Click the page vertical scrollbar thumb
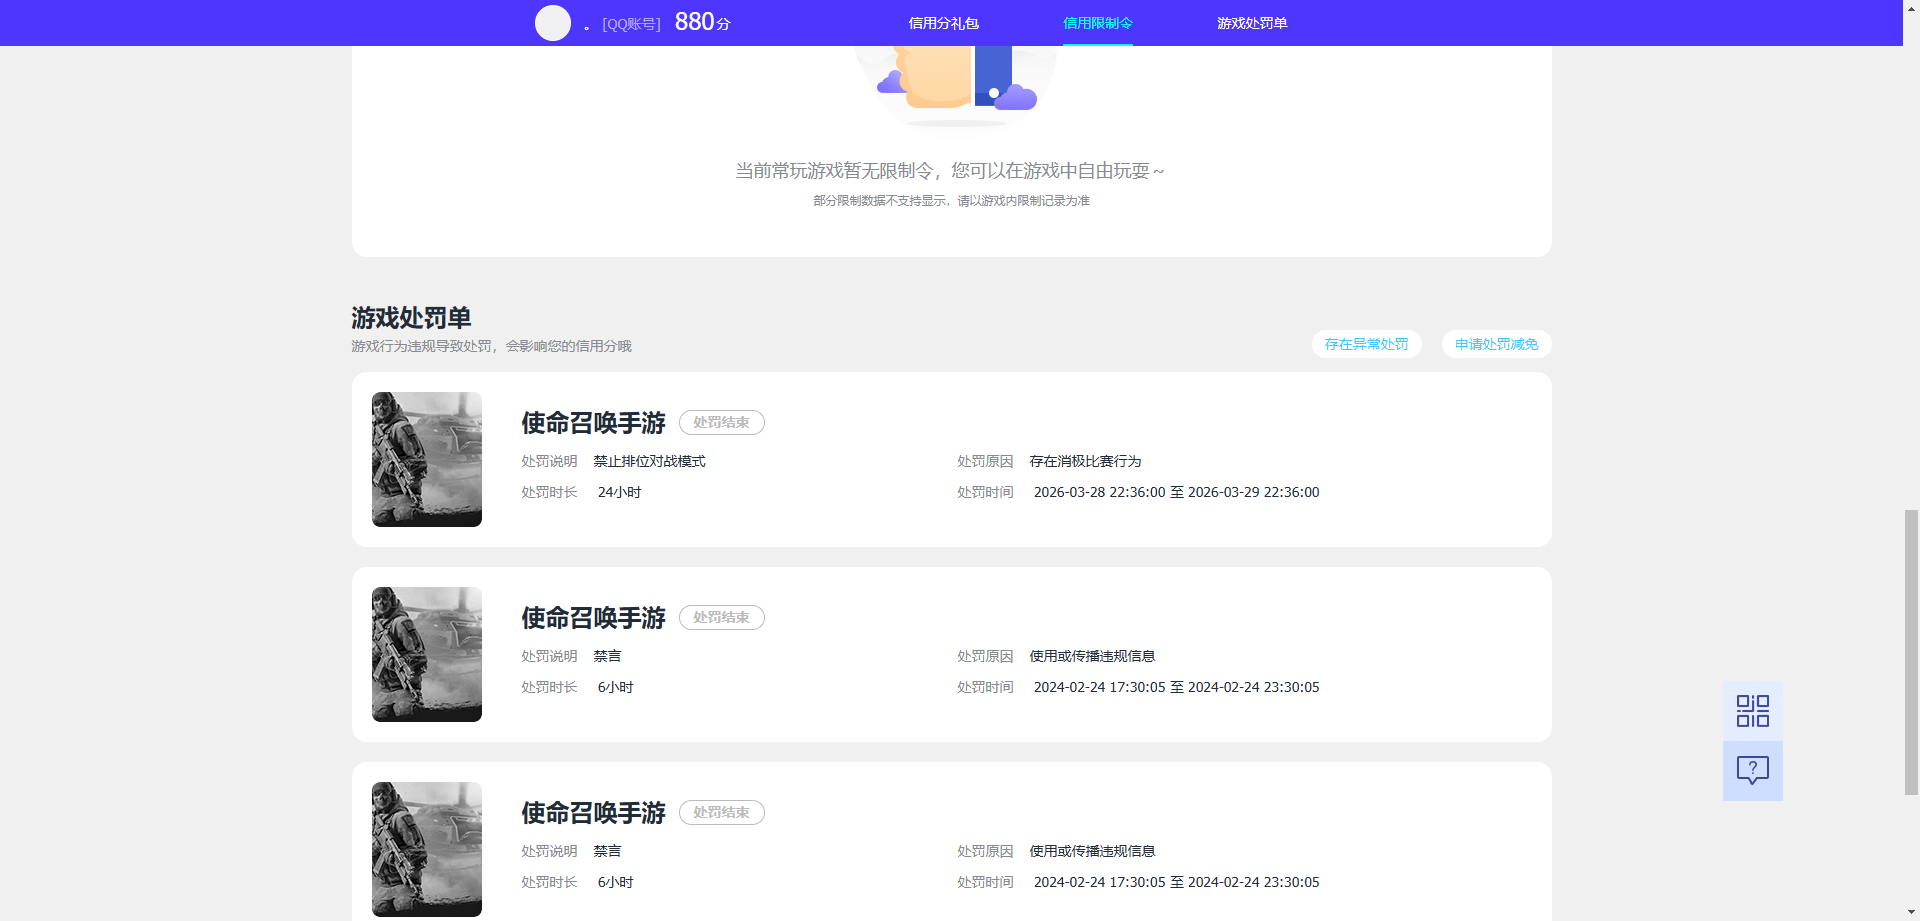Screen dimensions: 1920x921 [x=1911, y=652]
